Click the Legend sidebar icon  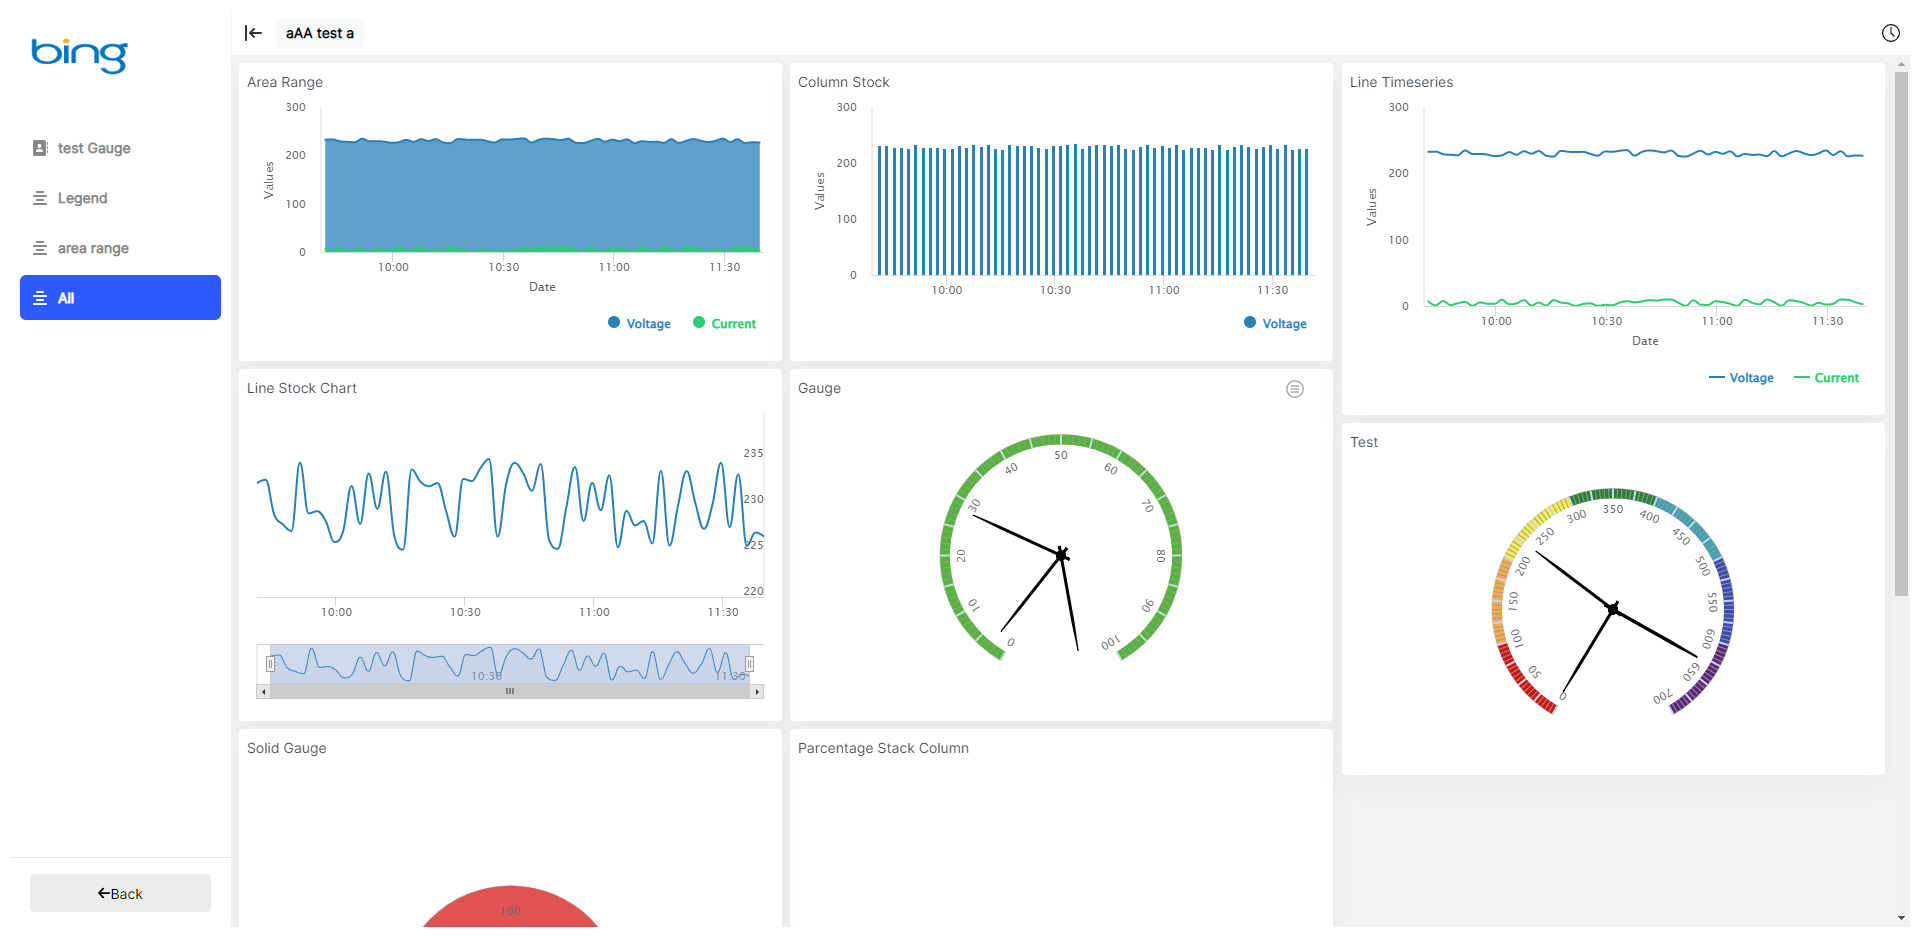click(40, 198)
